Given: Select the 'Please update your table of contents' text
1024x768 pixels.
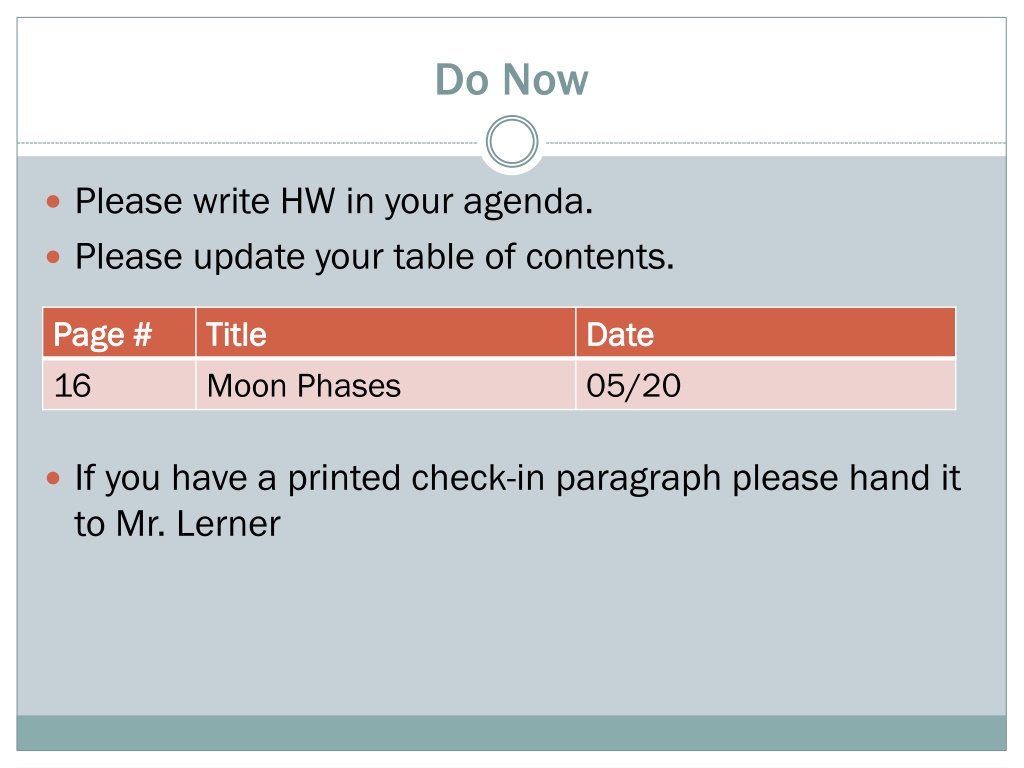Looking at the screenshot, I should 374,257.
